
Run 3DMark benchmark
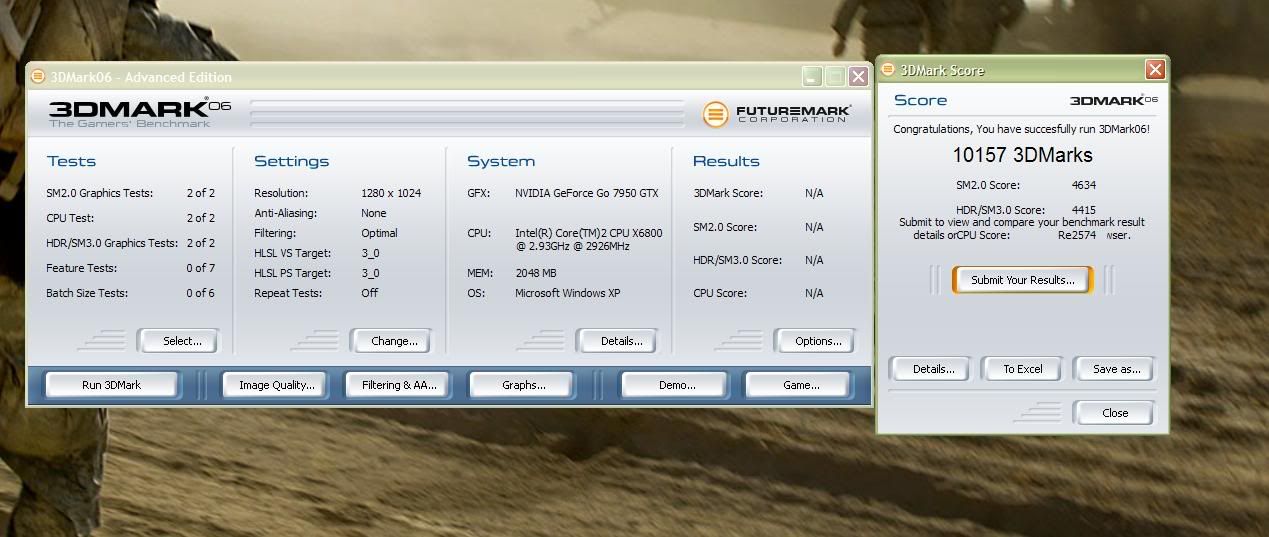click(111, 385)
